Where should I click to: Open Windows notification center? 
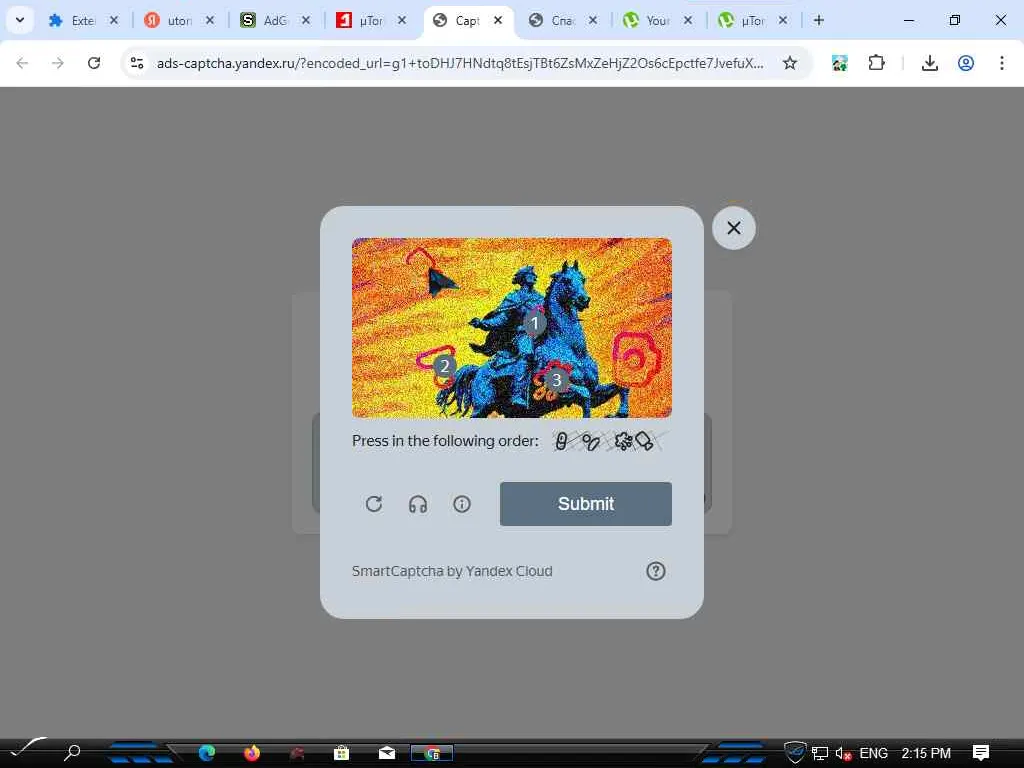(x=981, y=753)
